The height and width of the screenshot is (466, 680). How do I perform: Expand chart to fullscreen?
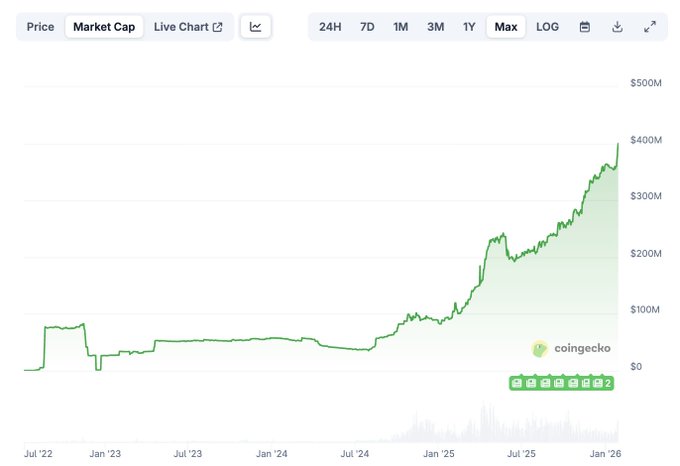pos(650,26)
